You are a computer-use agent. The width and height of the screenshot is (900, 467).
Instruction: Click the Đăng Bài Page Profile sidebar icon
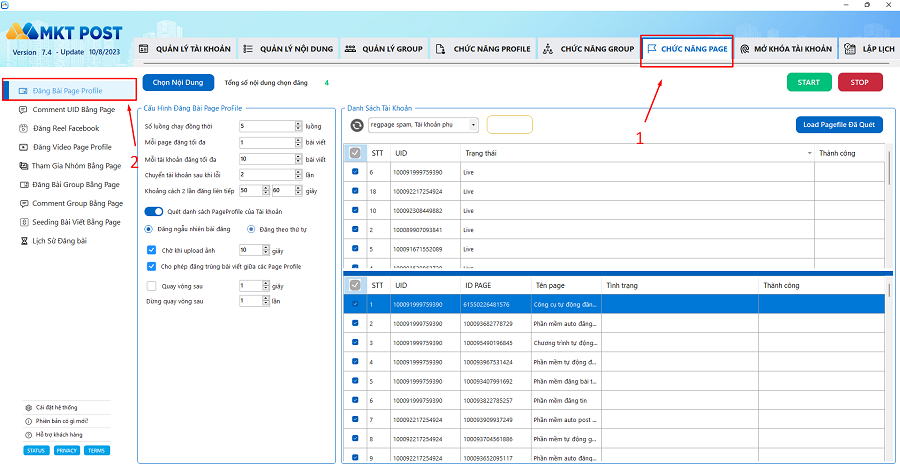click(23, 91)
